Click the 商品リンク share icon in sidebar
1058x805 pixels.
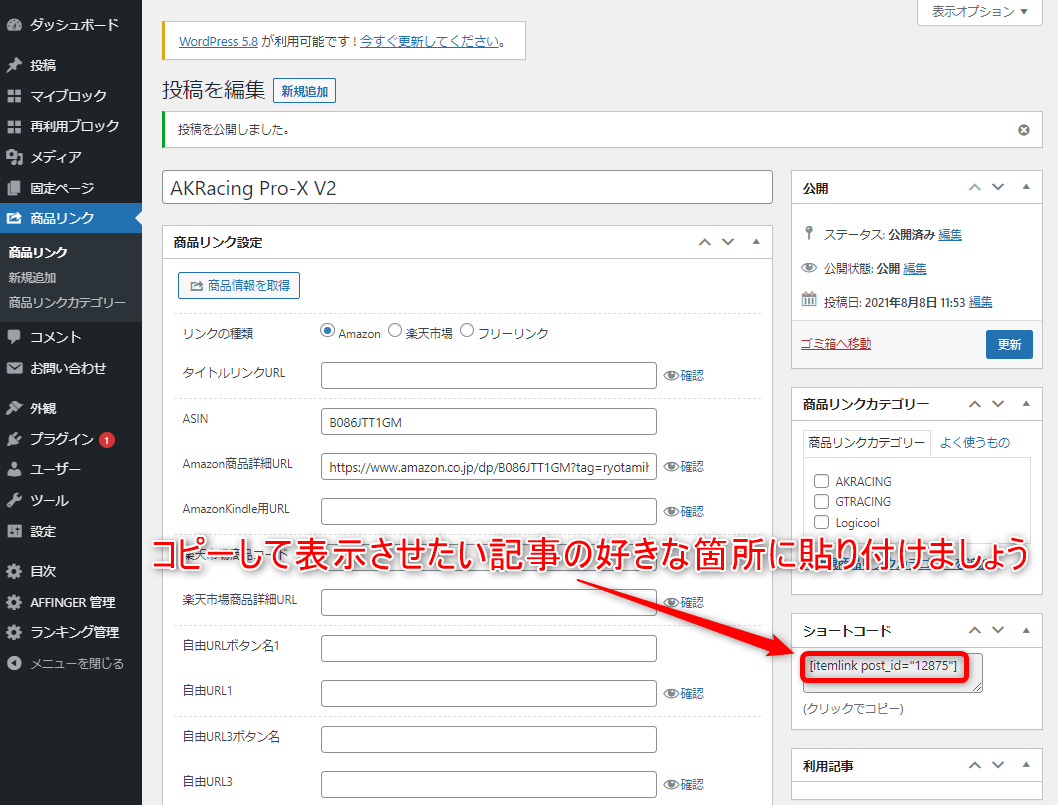pyautogui.click(x=14, y=218)
